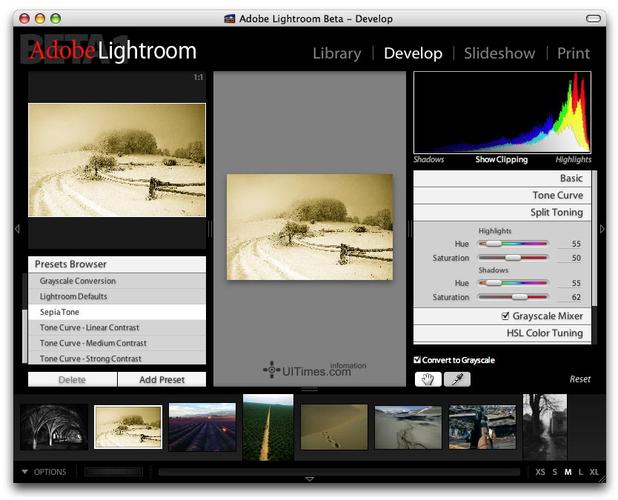This screenshot has height=500, width=618.
Task: Select the sand footprints thumbnail
Action: pos(334,427)
